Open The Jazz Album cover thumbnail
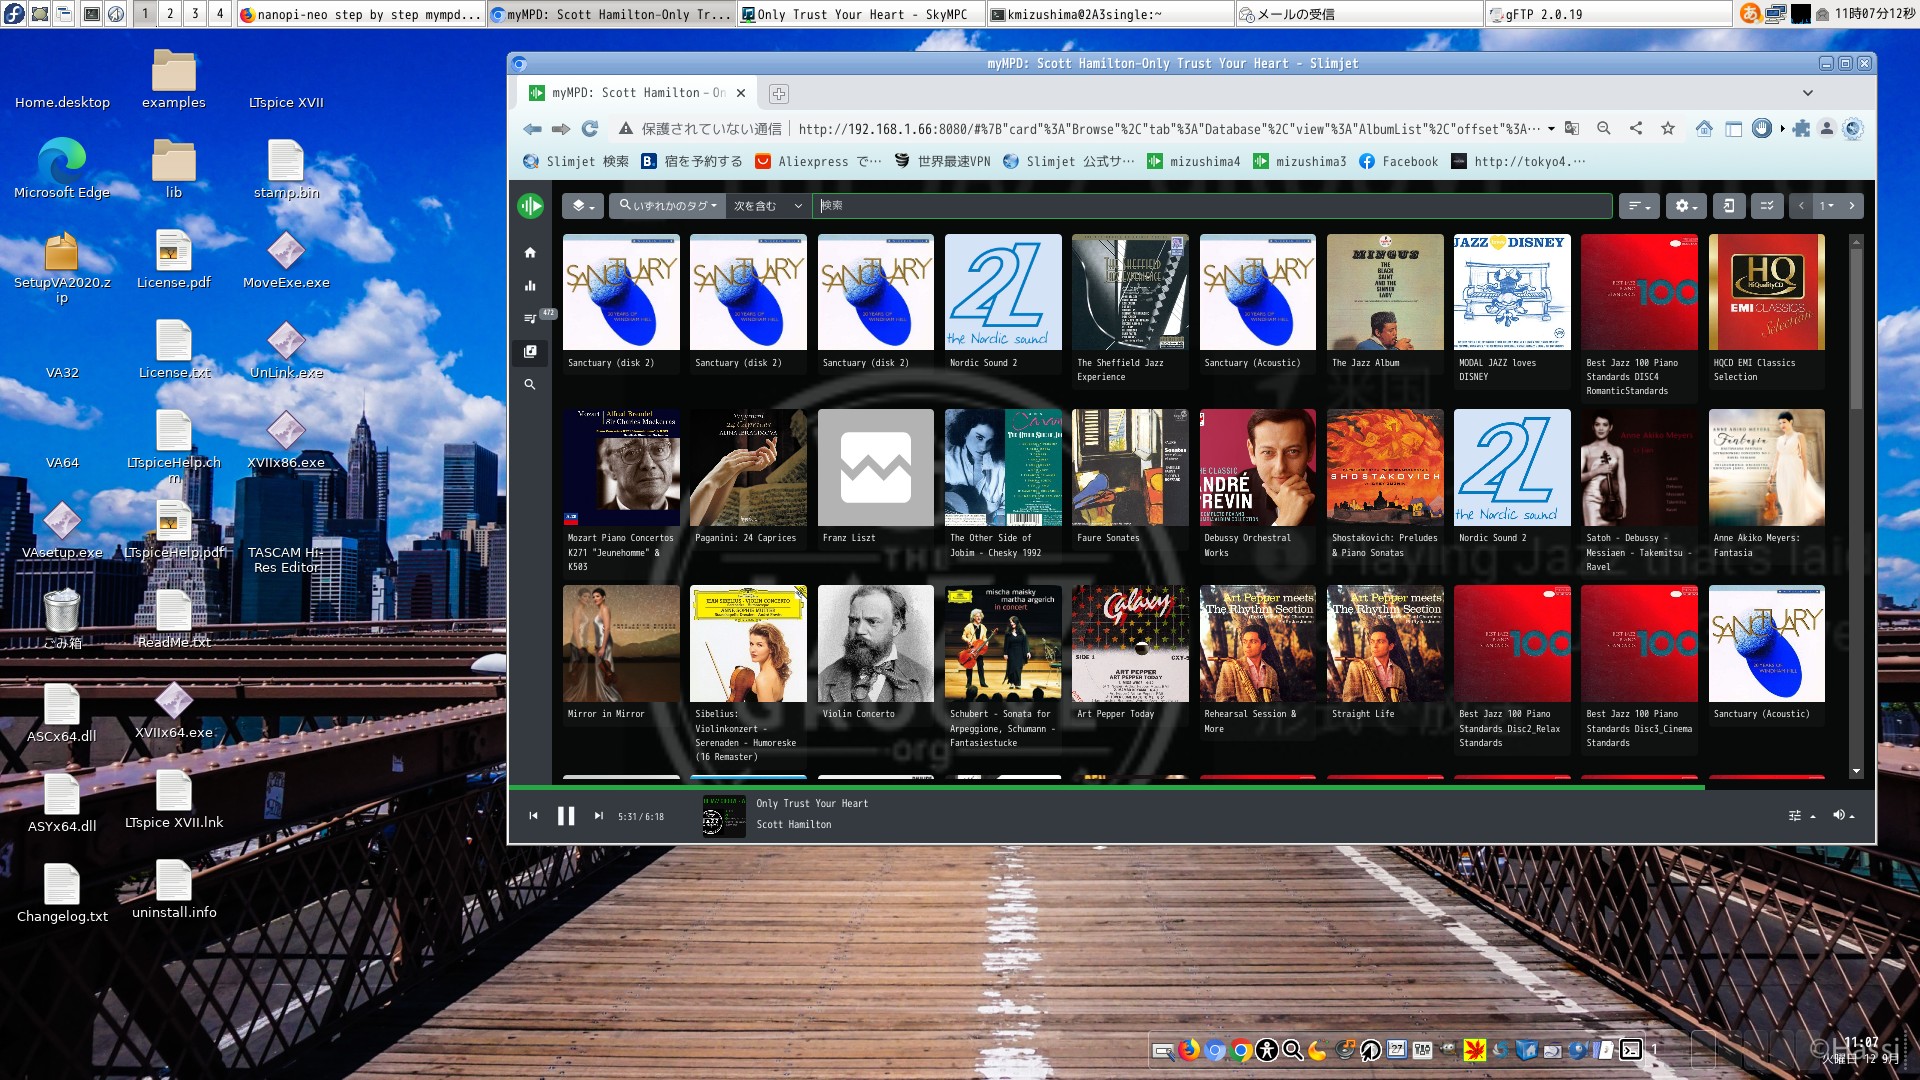 point(1384,292)
